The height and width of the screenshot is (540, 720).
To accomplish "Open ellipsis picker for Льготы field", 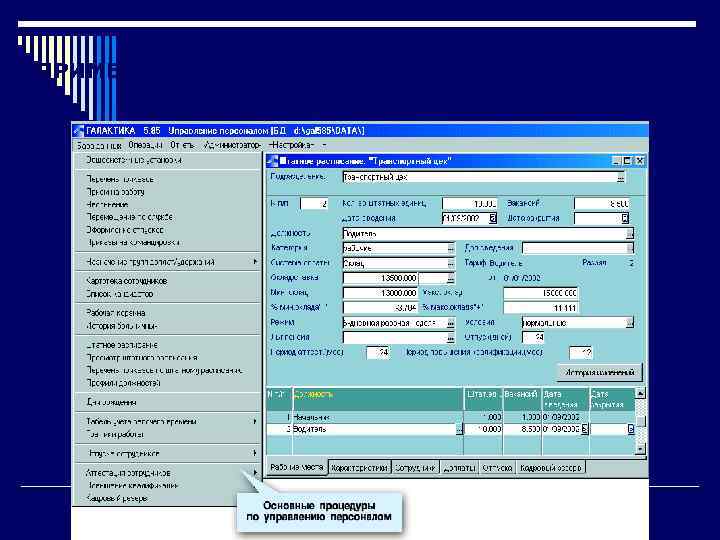I will [x=450, y=338].
